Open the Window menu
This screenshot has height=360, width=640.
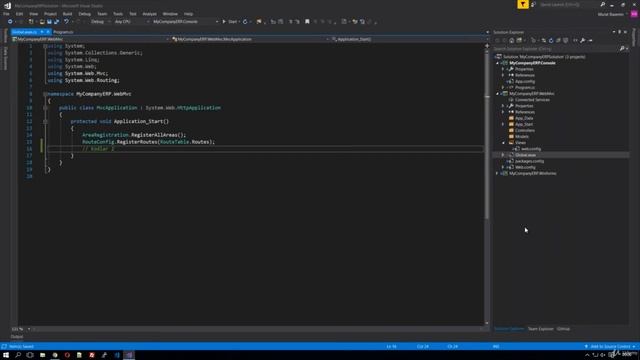[x=170, y=14]
